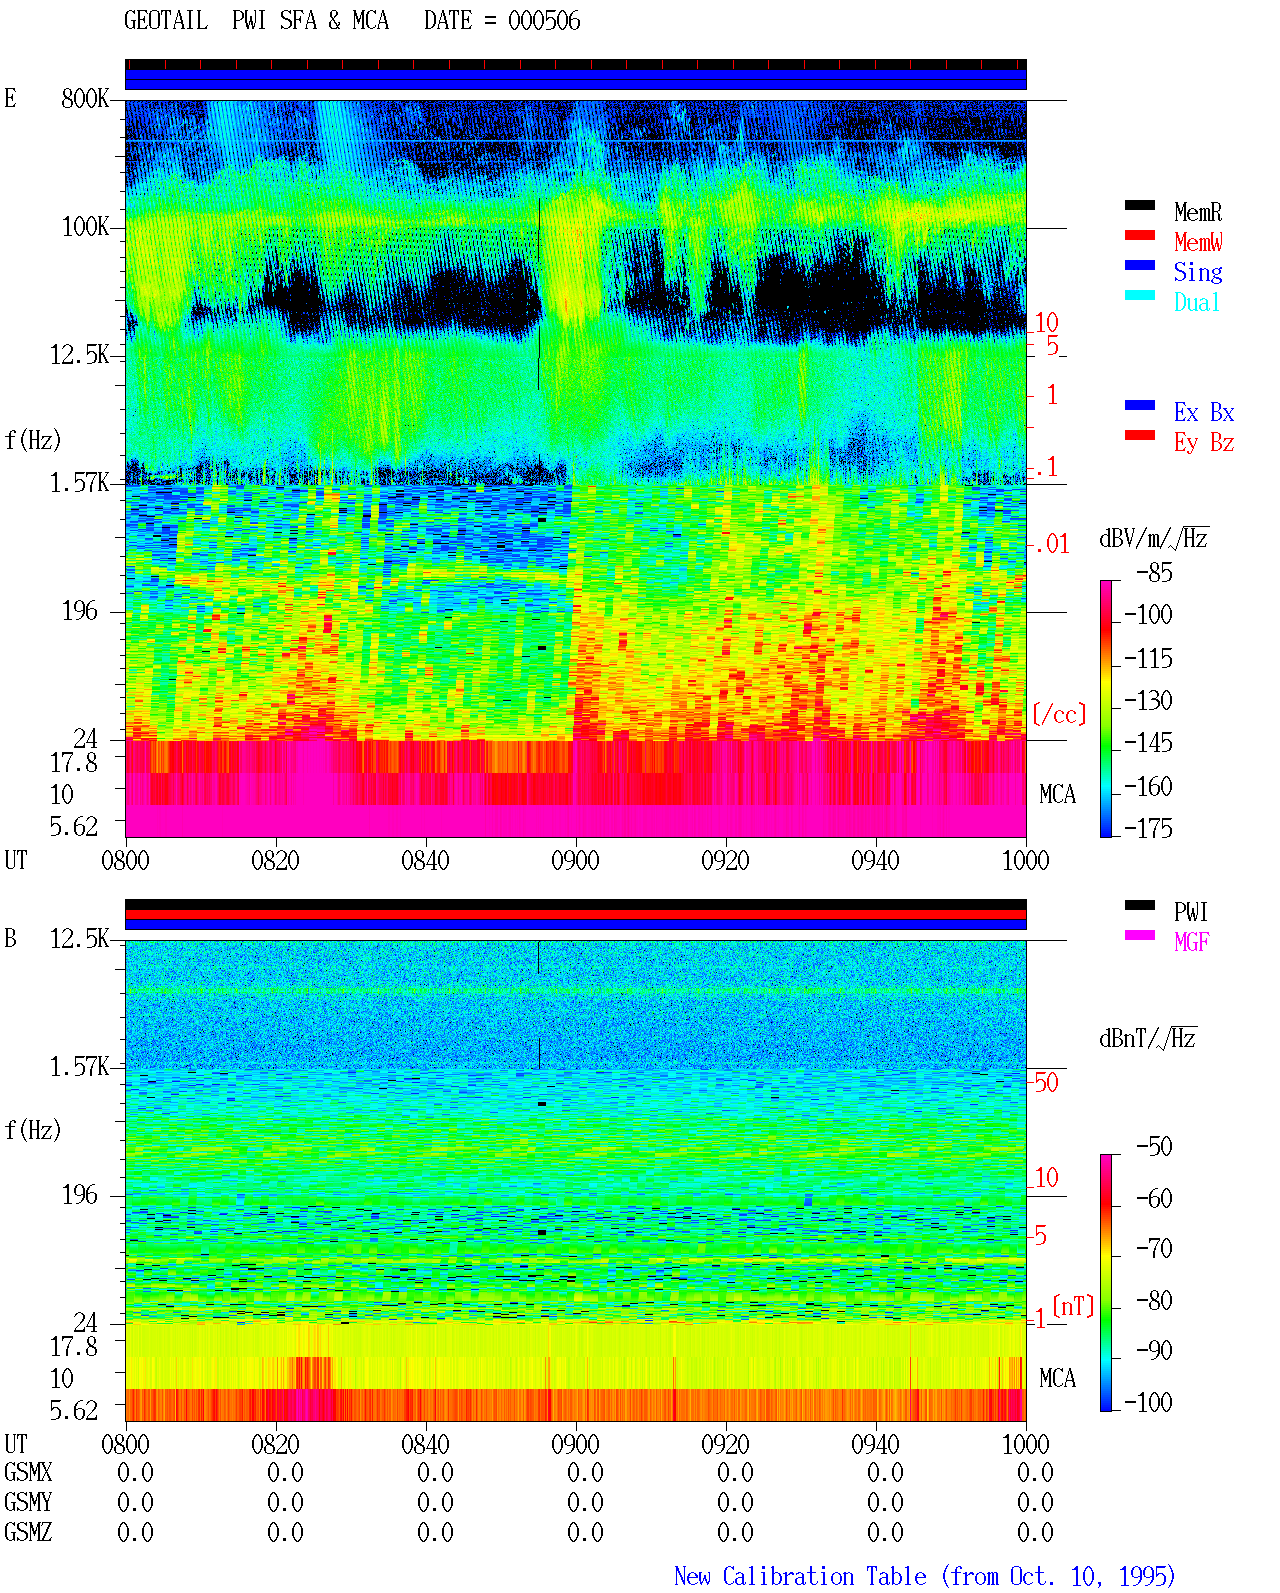Click the black PWI legend swatch
Viewport: 1280px width, 1593px height.
1140,905
